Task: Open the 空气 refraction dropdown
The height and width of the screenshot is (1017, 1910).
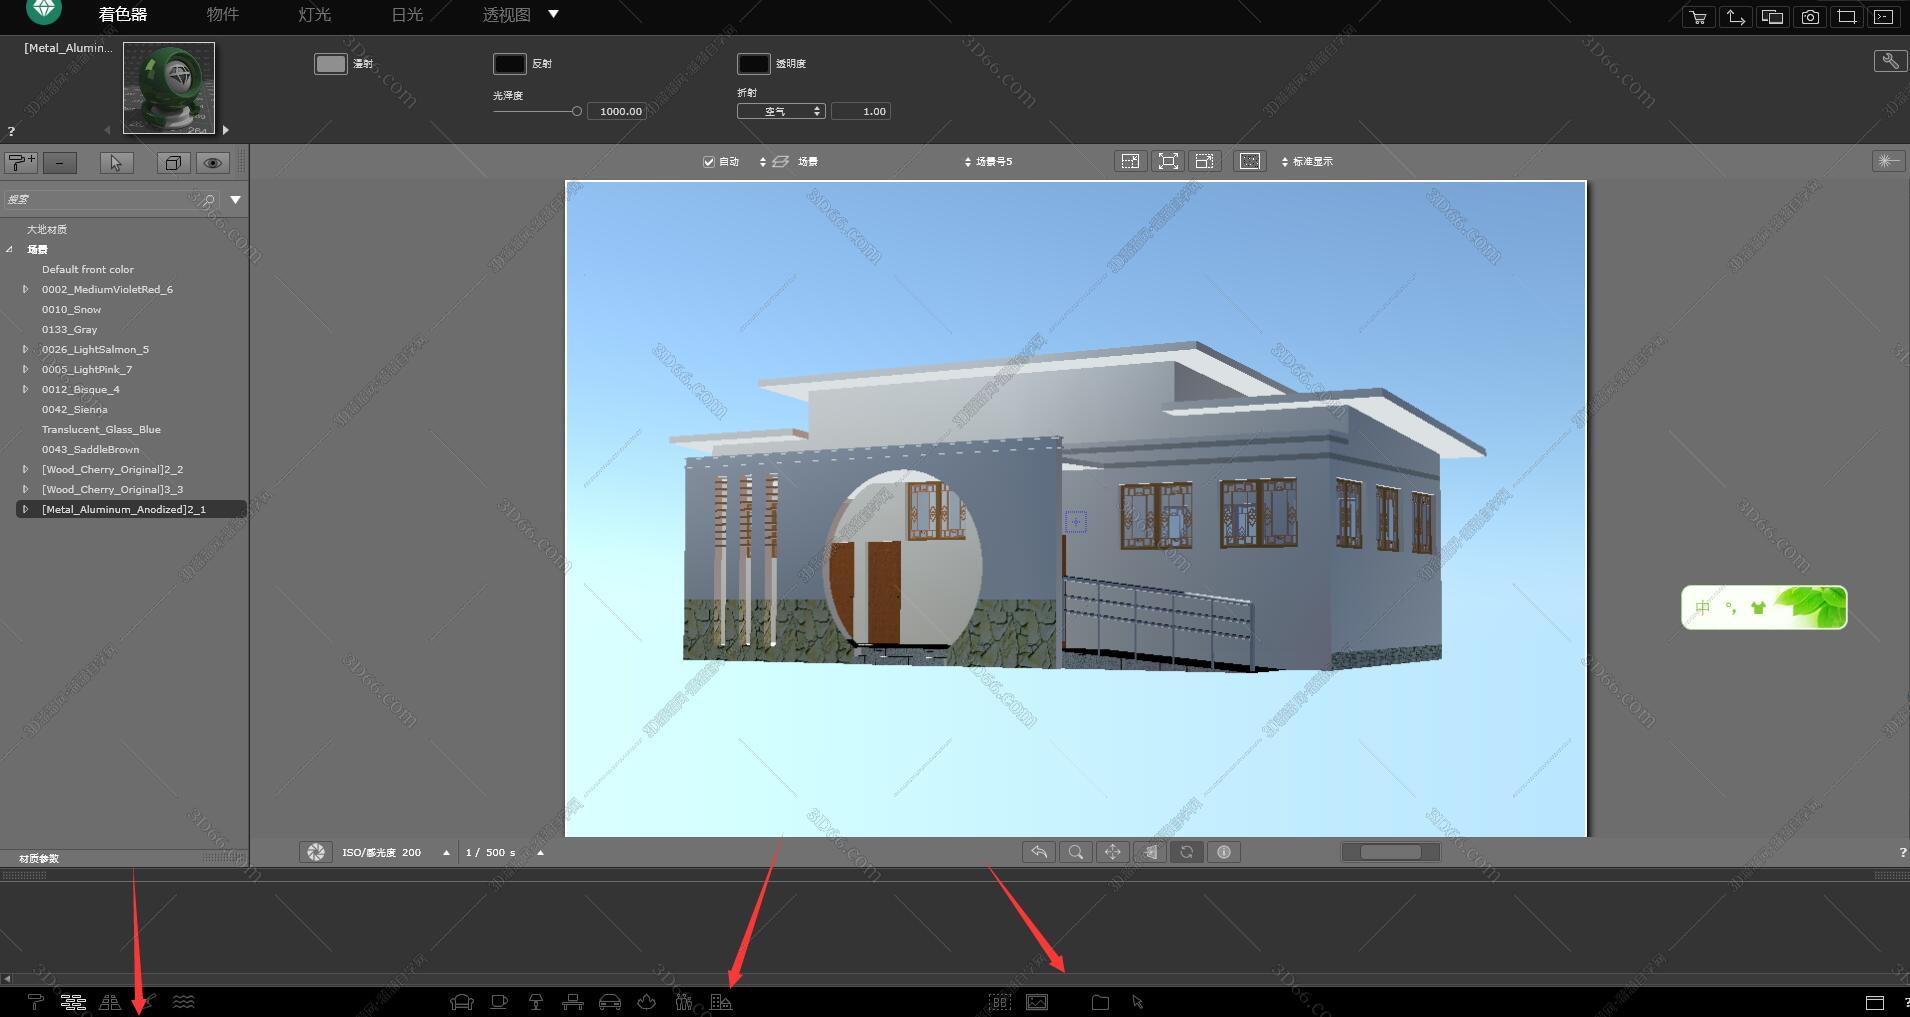Action: point(780,110)
